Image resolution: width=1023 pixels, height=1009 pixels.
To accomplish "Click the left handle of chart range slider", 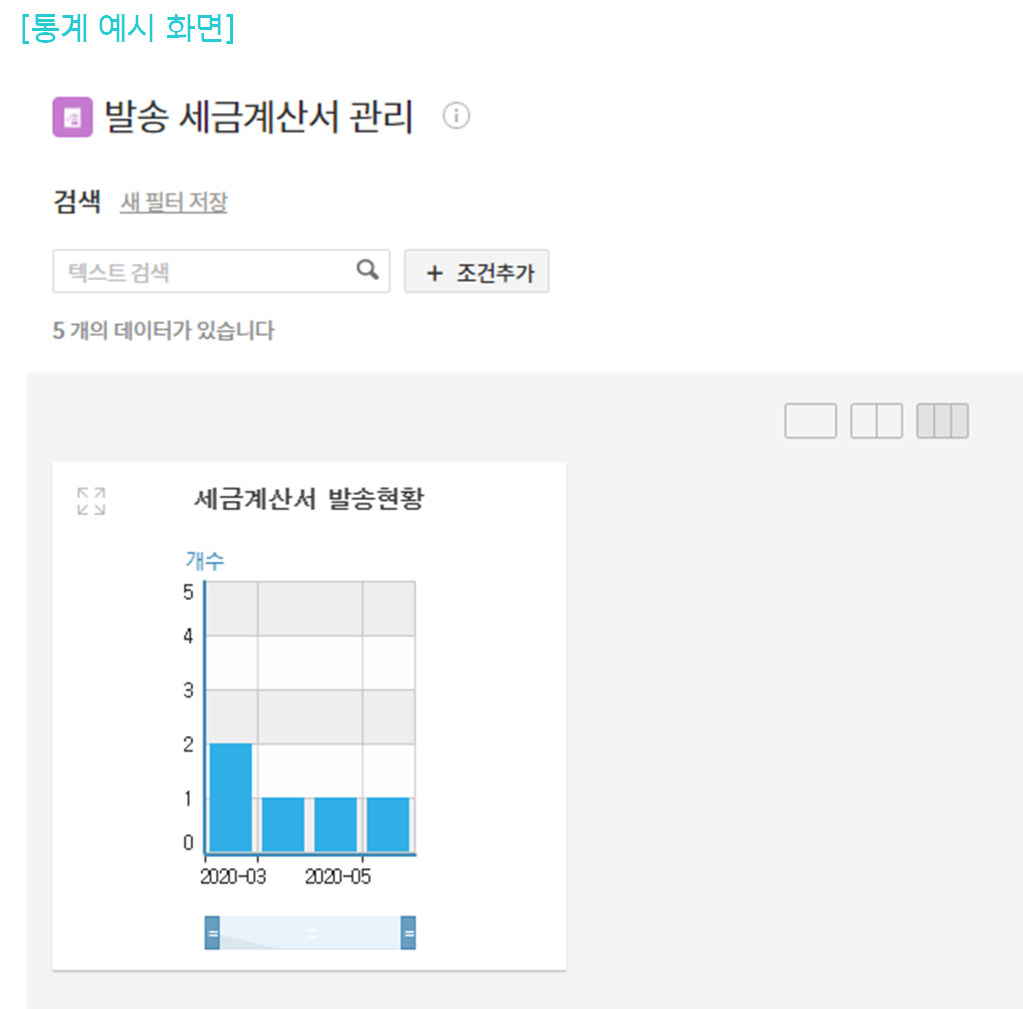I will (x=212, y=932).
